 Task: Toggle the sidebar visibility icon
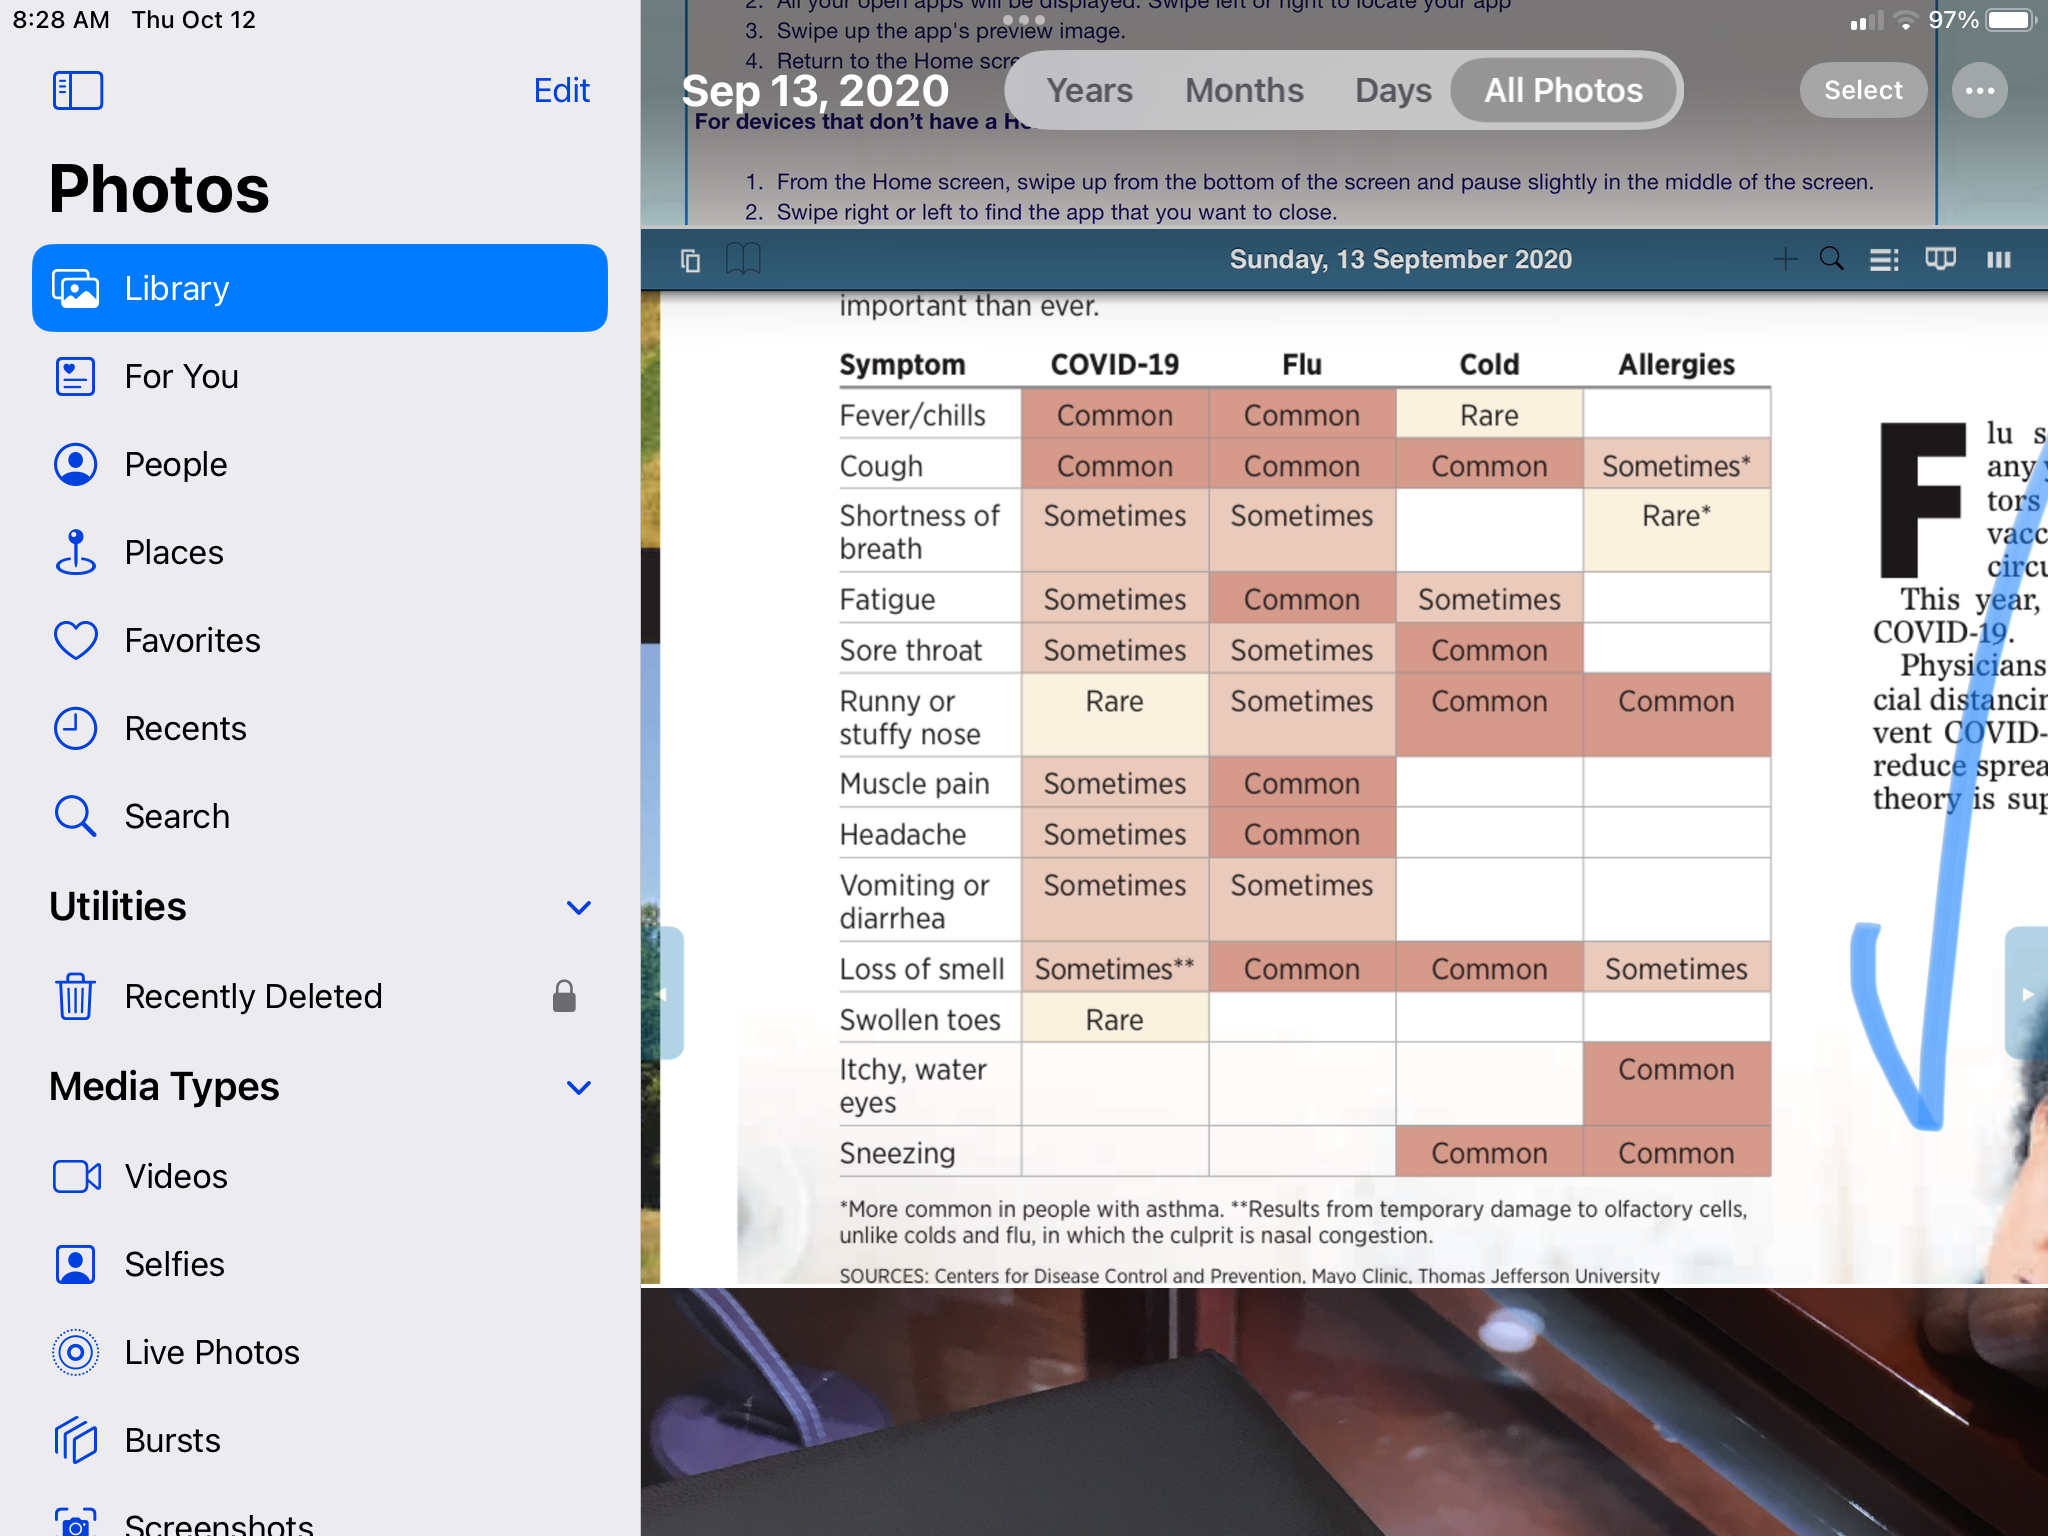pos(78,90)
